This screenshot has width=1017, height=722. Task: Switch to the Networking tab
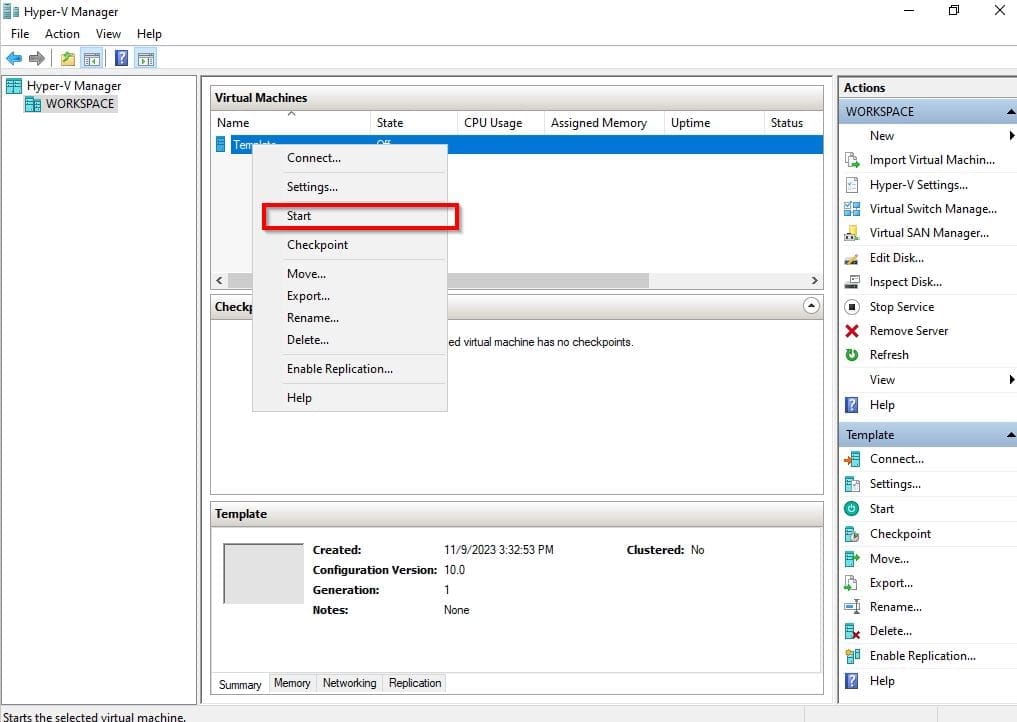point(349,683)
